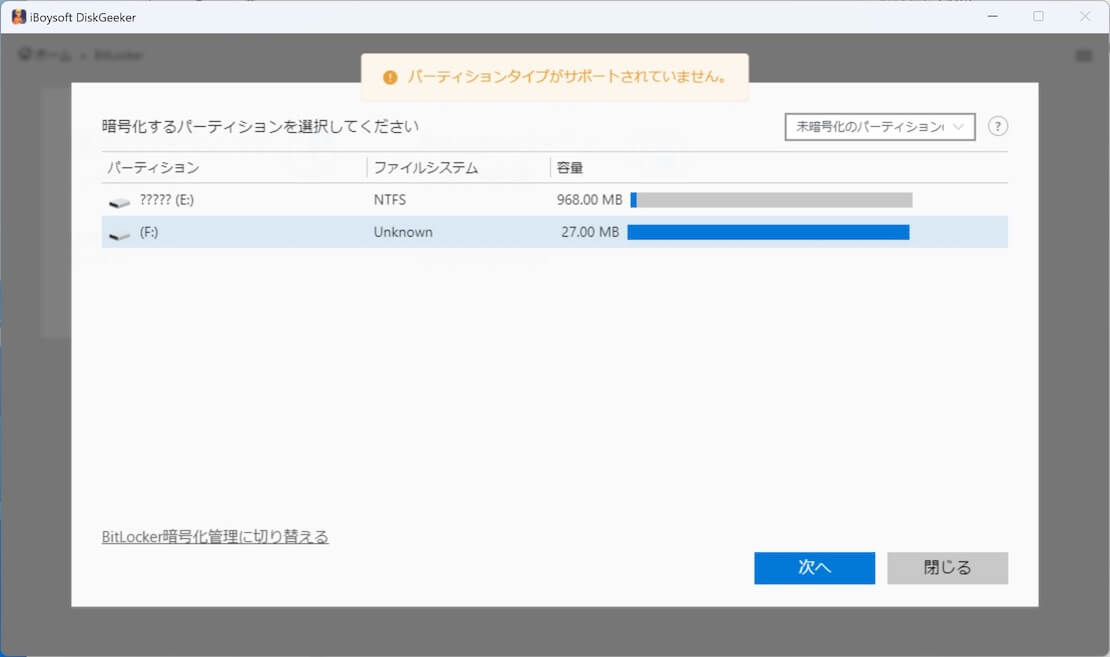The height and width of the screenshot is (657, 1110).
Task: Click the 27.00 MB capacity value
Action: (590, 232)
